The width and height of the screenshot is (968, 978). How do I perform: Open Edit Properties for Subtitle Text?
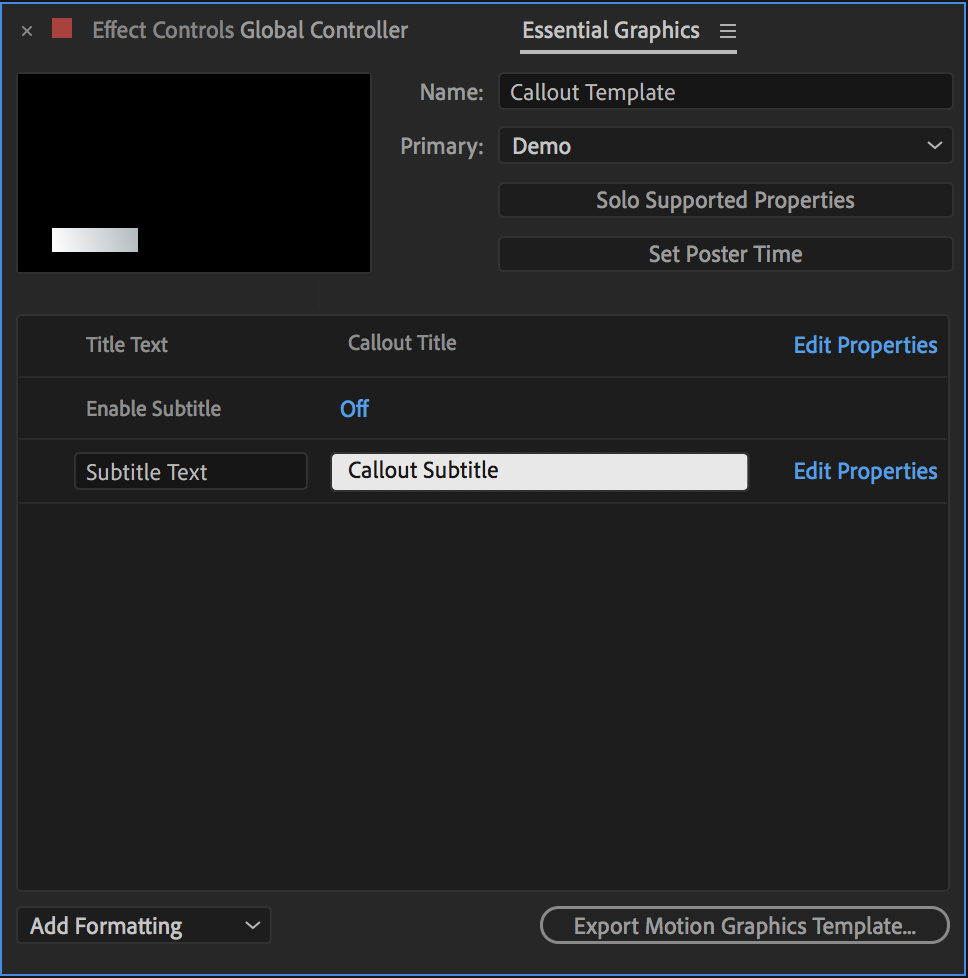click(865, 471)
